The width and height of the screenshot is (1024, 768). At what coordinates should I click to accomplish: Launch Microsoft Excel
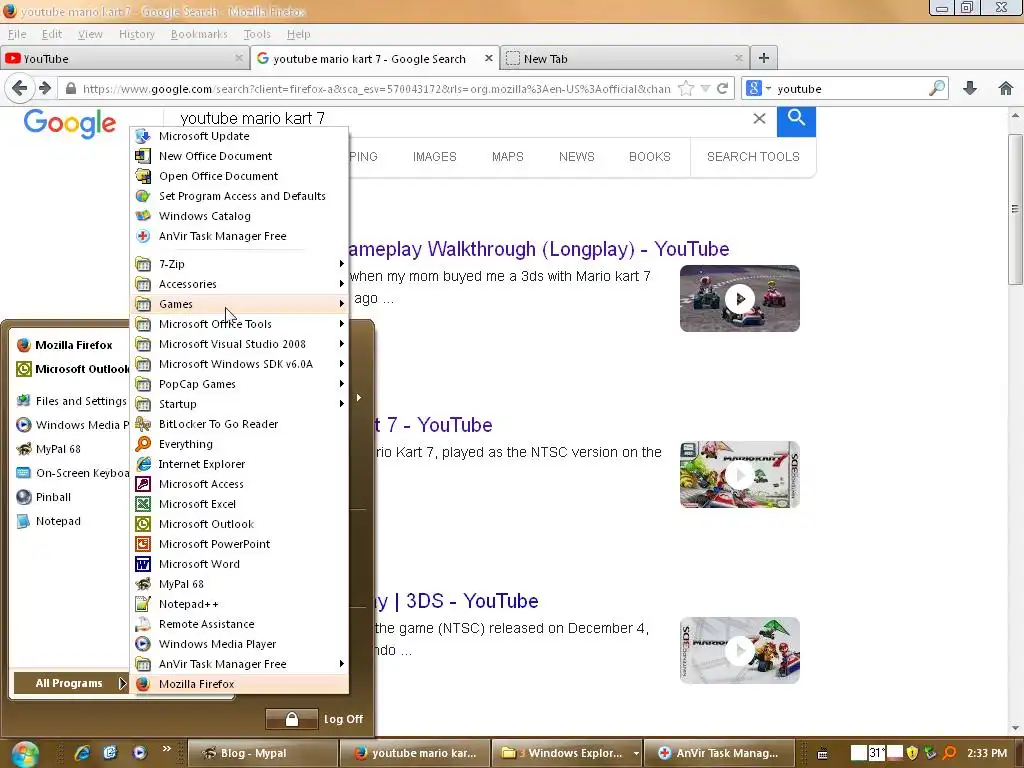click(x=239, y=504)
